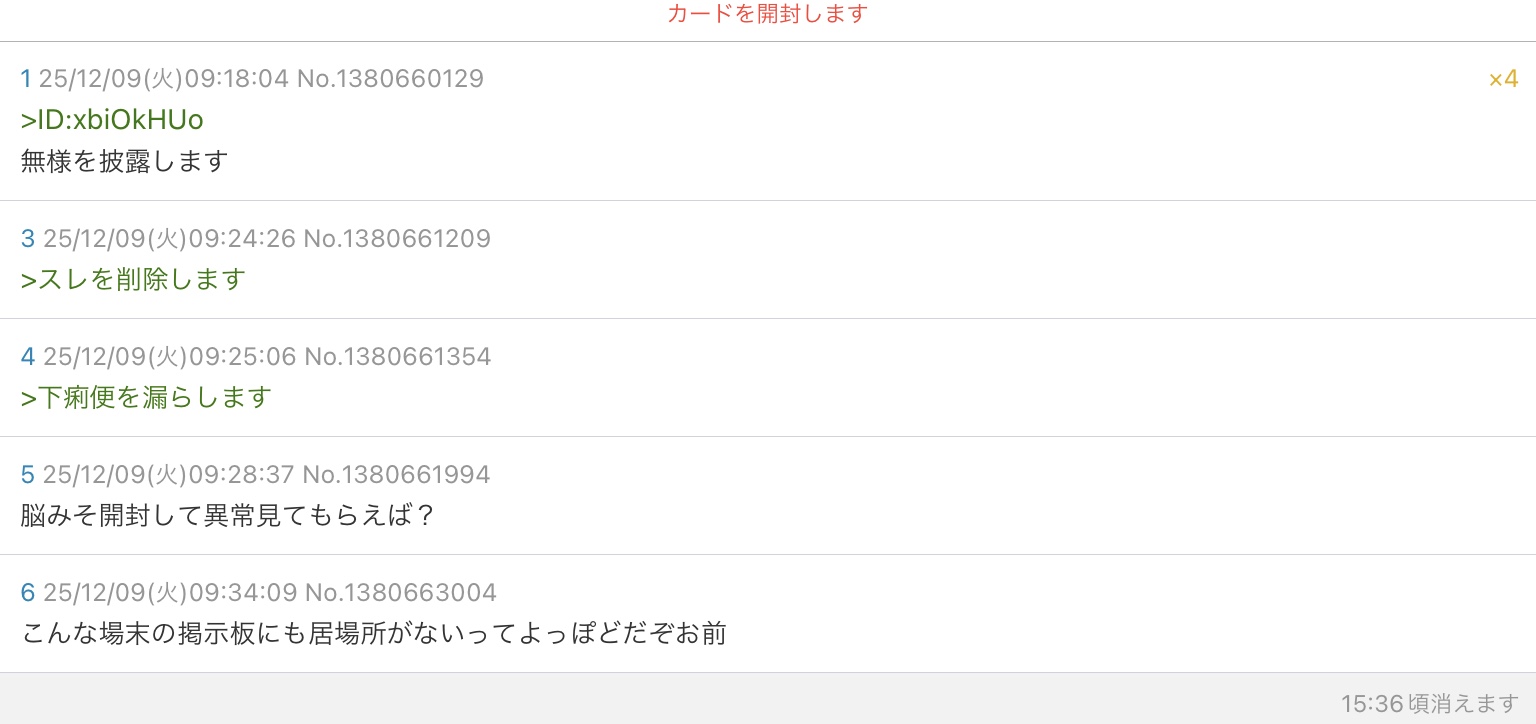Click the green quoted line in post 4
1536x724 pixels.
(x=146, y=397)
